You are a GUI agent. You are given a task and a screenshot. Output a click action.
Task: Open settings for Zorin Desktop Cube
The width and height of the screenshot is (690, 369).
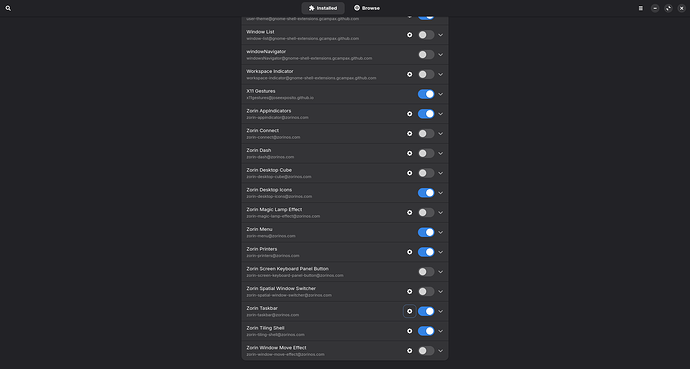409,173
